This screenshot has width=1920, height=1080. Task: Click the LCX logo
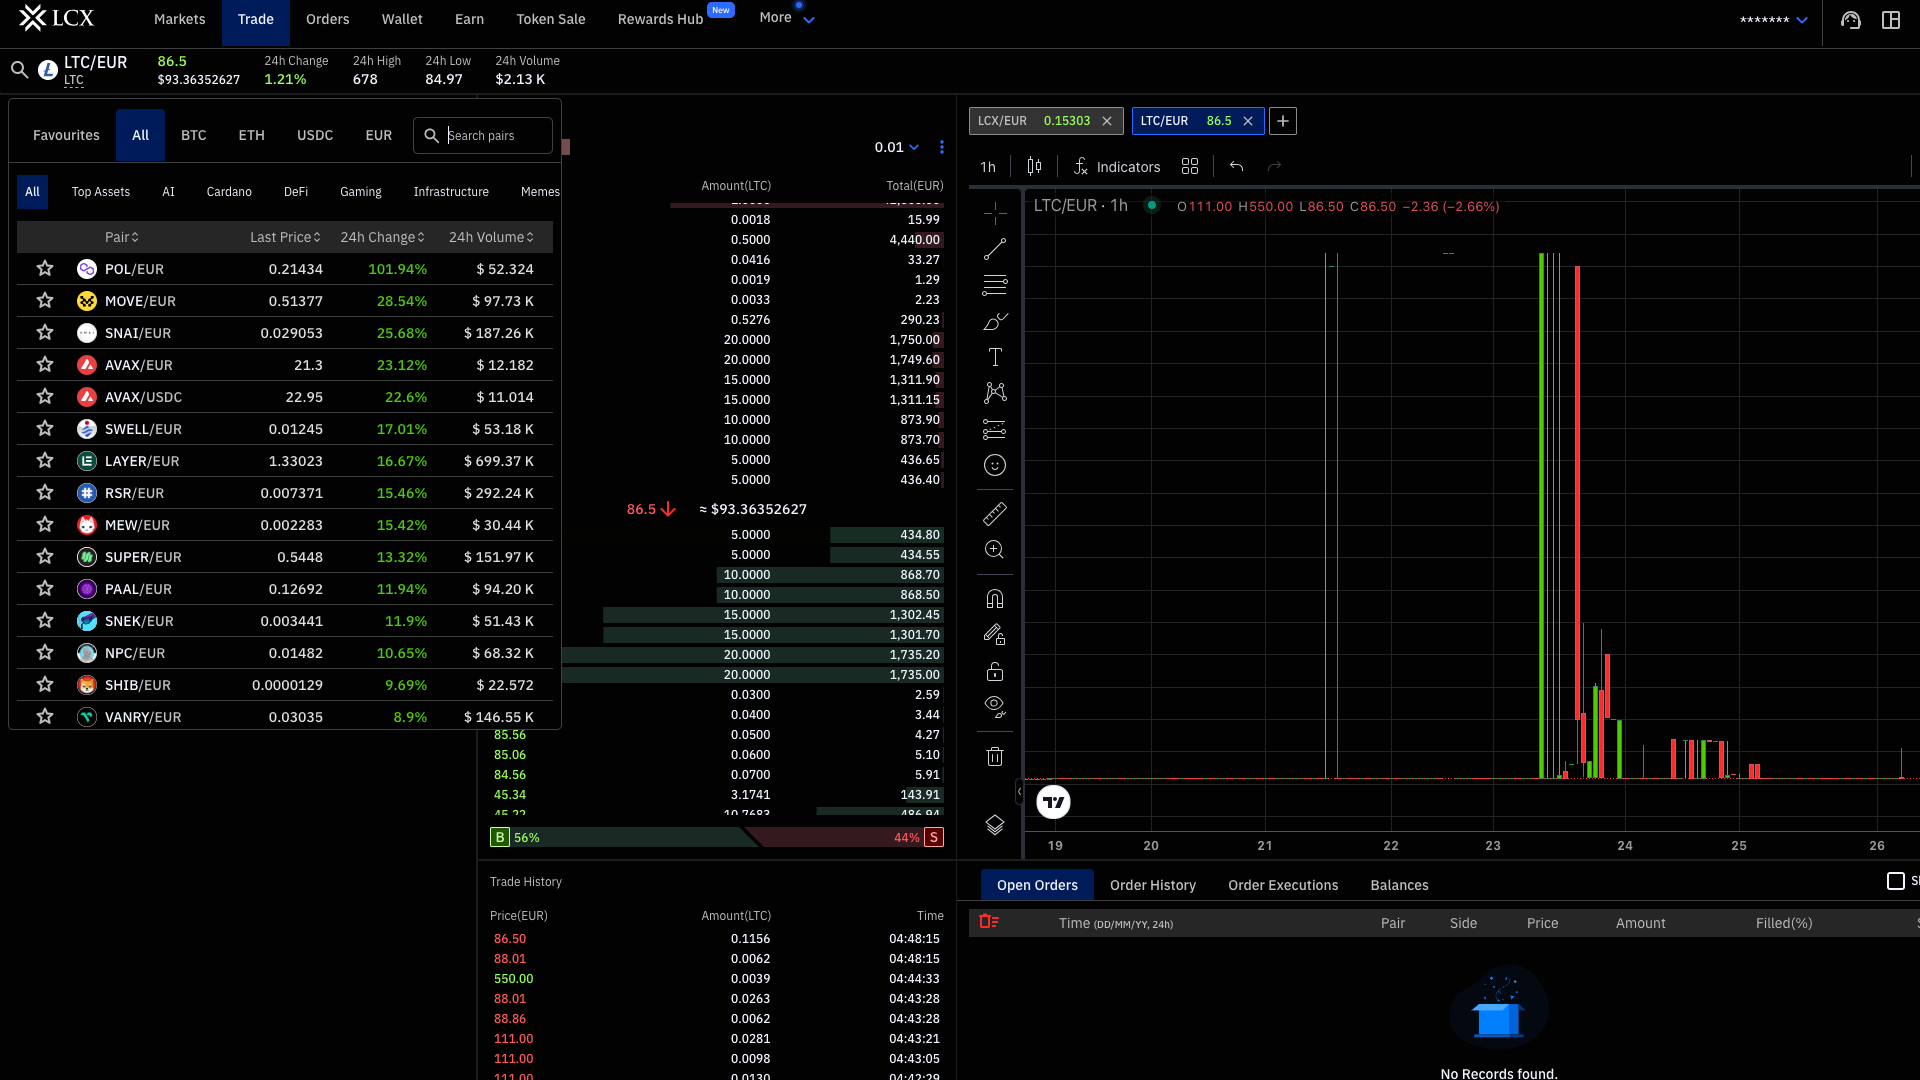click(x=56, y=18)
